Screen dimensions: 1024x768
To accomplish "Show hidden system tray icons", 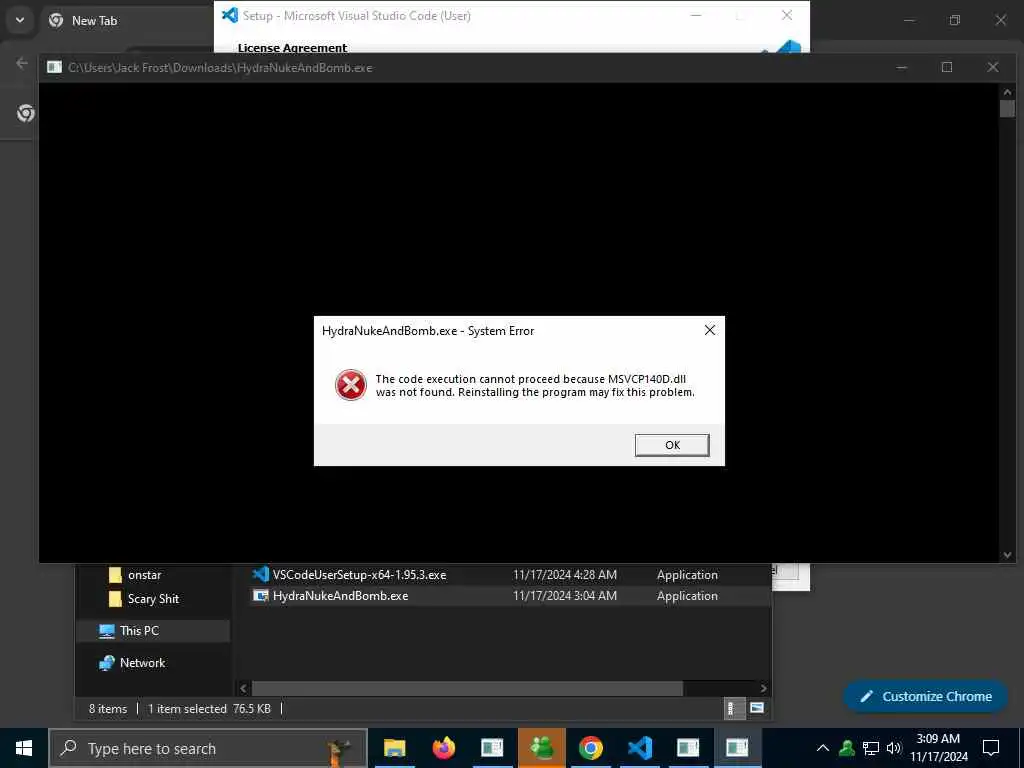I will click(823, 748).
